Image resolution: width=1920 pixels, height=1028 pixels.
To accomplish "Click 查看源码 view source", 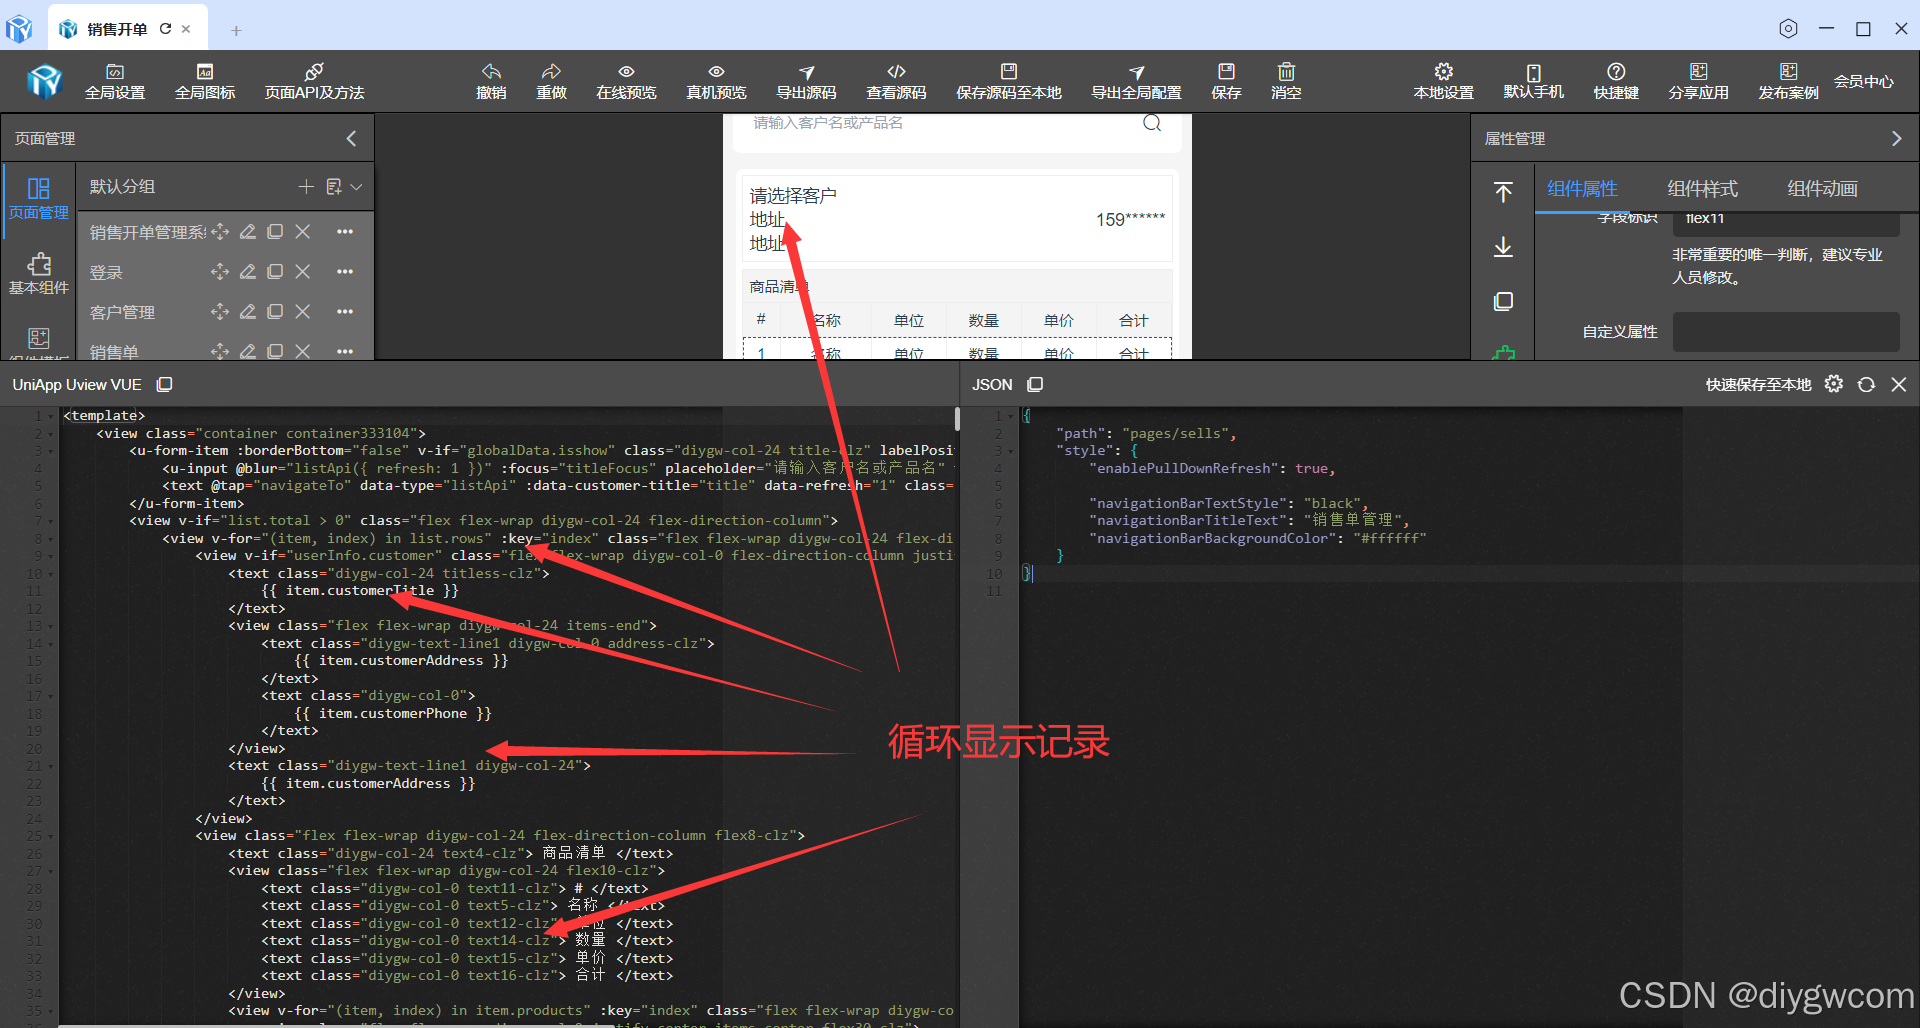I will click(896, 81).
